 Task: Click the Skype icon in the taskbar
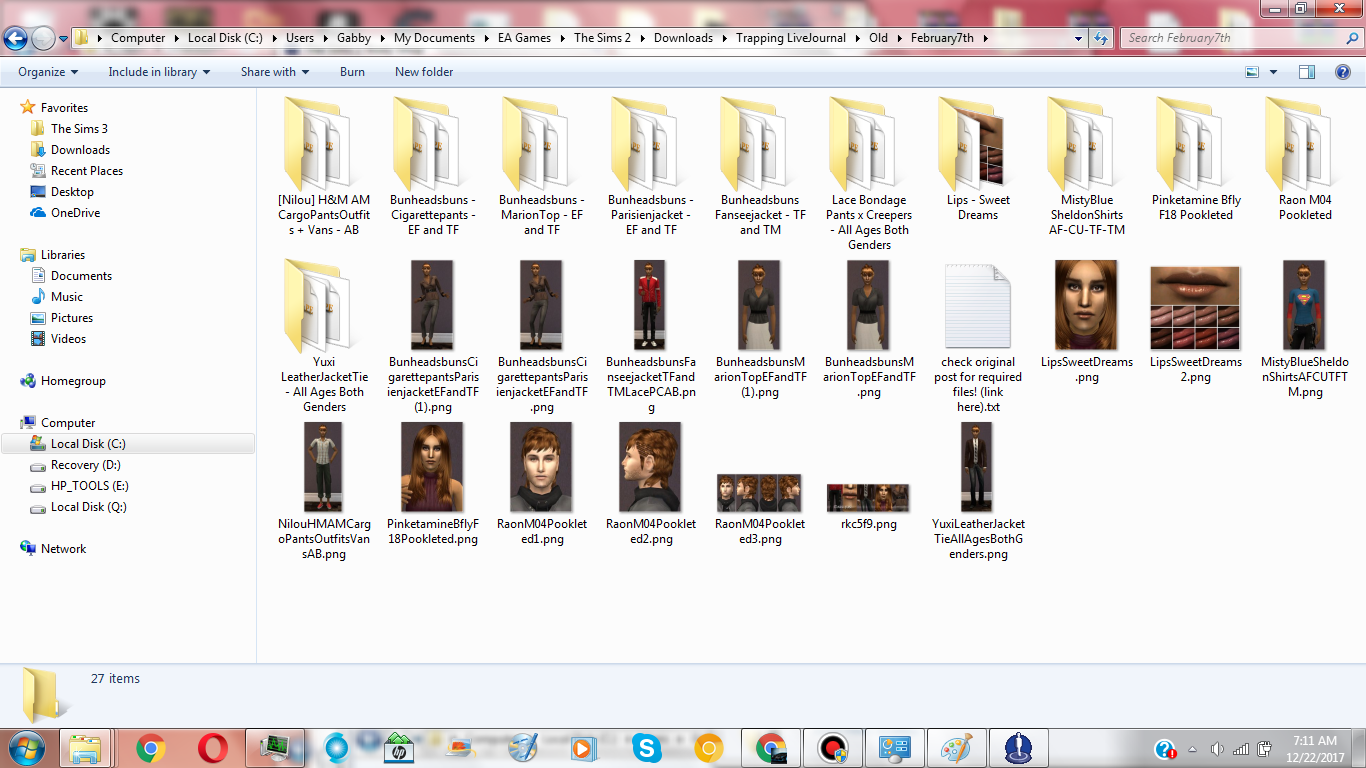646,748
